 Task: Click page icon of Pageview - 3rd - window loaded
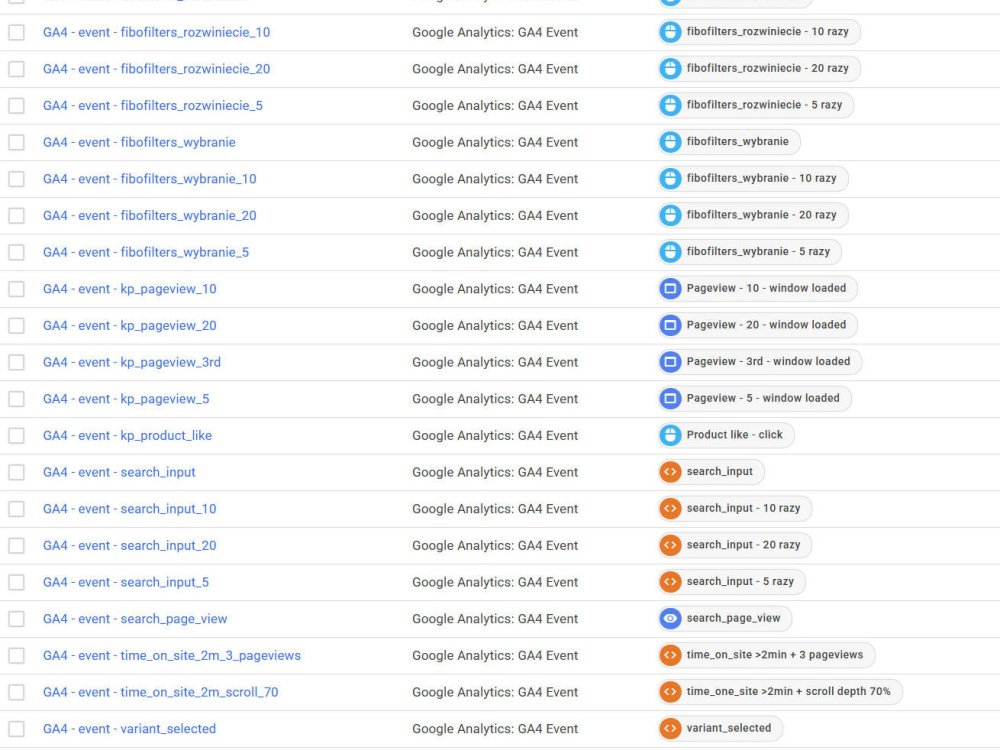coord(670,362)
